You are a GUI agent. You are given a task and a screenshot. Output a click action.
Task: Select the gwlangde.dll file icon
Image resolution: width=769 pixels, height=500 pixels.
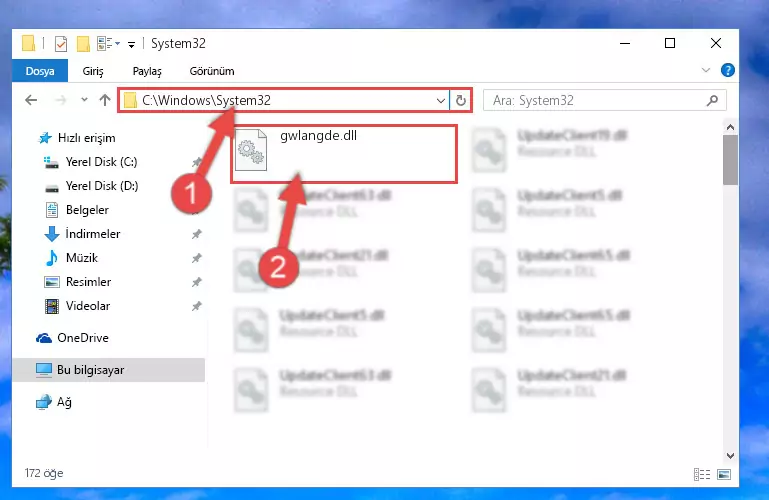pyautogui.click(x=251, y=150)
